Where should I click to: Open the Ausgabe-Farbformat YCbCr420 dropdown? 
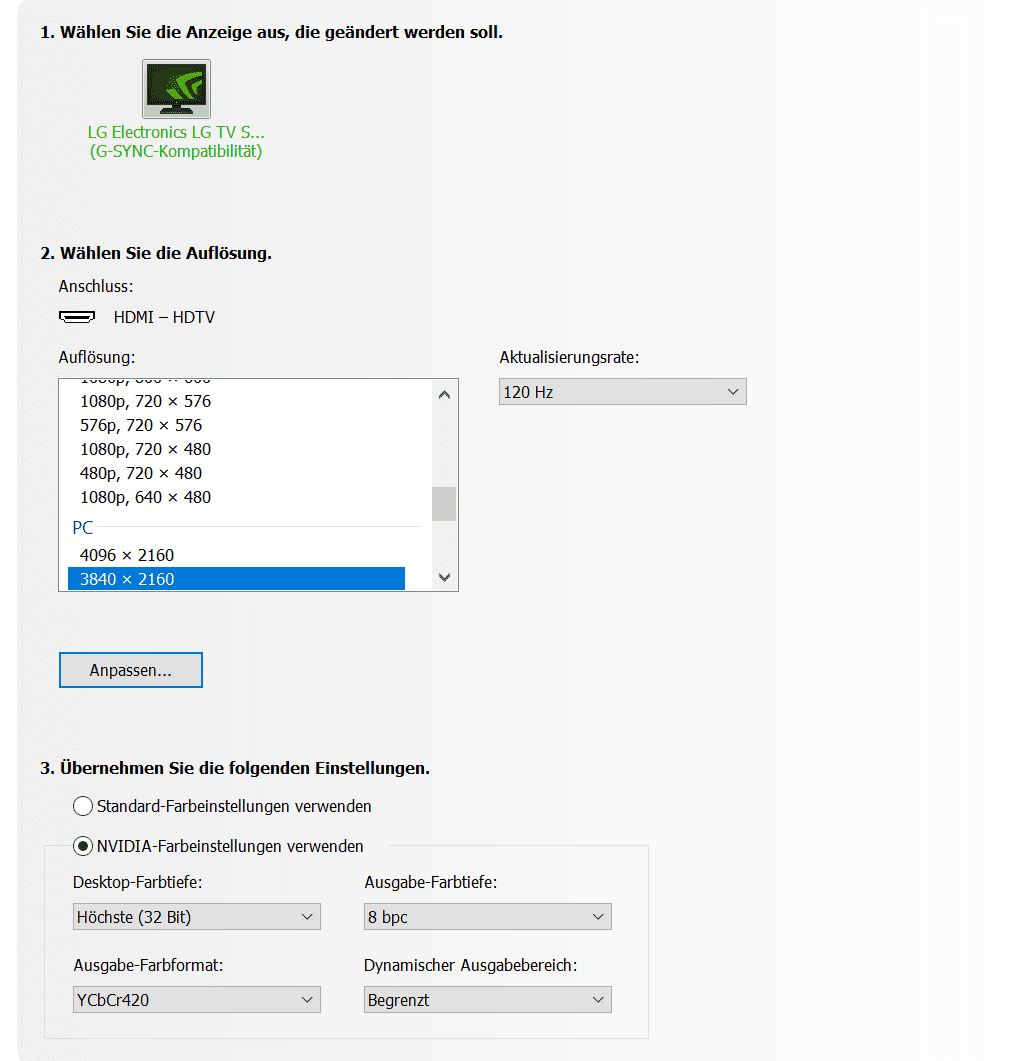(x=196, y=999)
